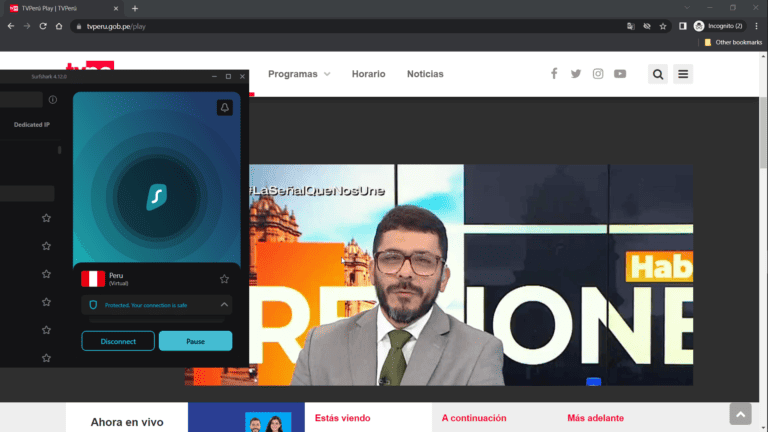Open a new Chrome tab
The image size is (768, 432).
click(135, 8)
